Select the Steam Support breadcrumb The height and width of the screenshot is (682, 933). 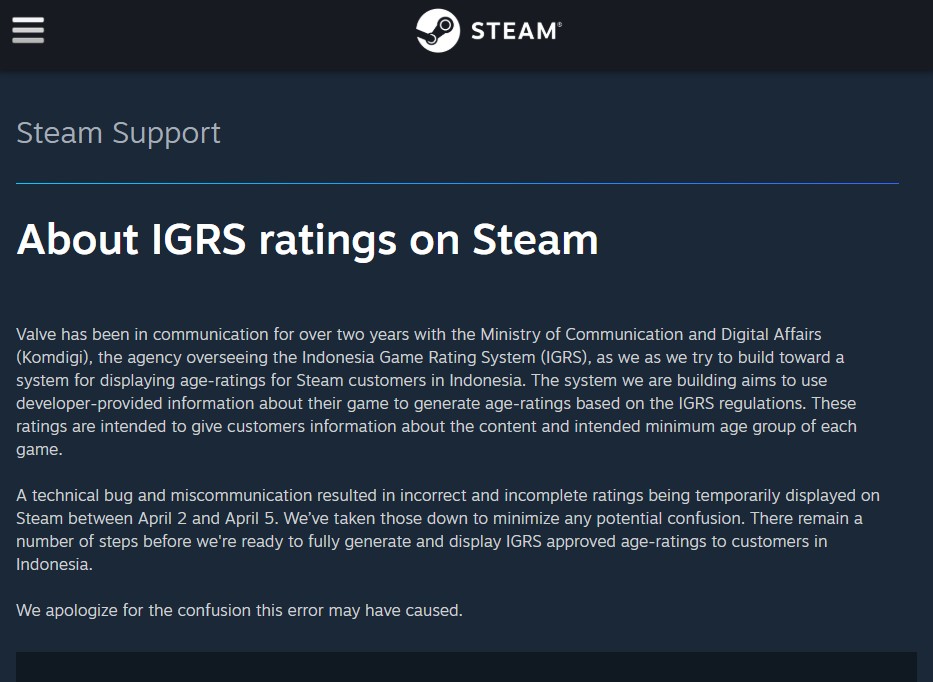pyautogui.click(x=117, y=132)
